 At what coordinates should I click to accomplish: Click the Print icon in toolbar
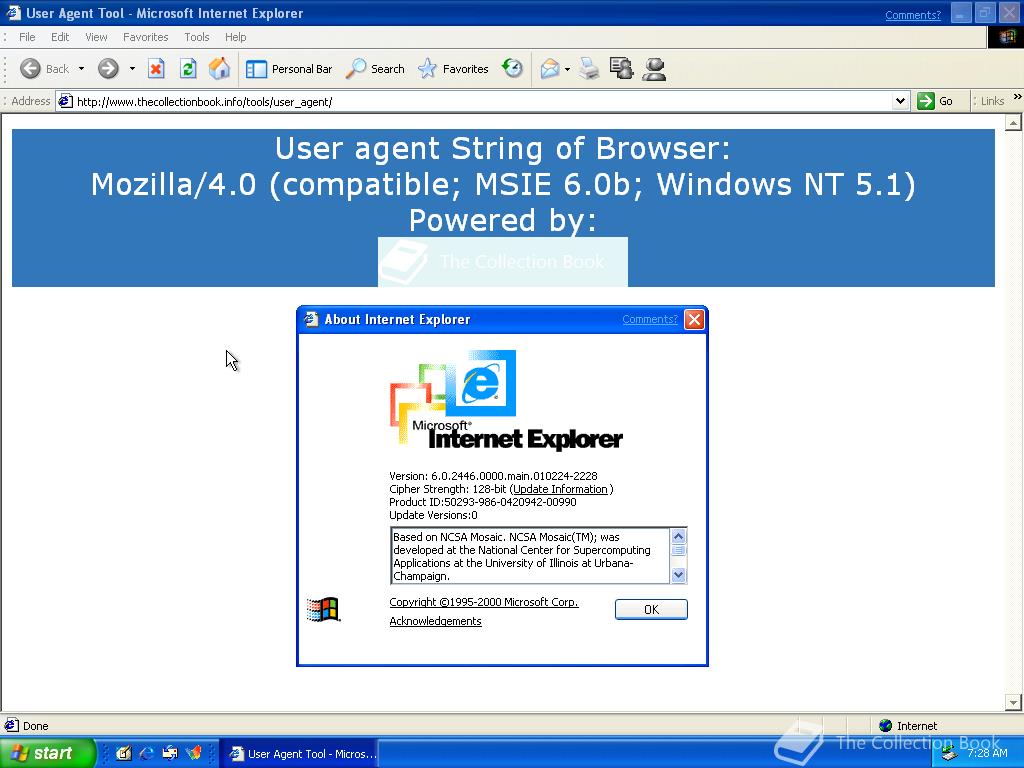[588, 69]
